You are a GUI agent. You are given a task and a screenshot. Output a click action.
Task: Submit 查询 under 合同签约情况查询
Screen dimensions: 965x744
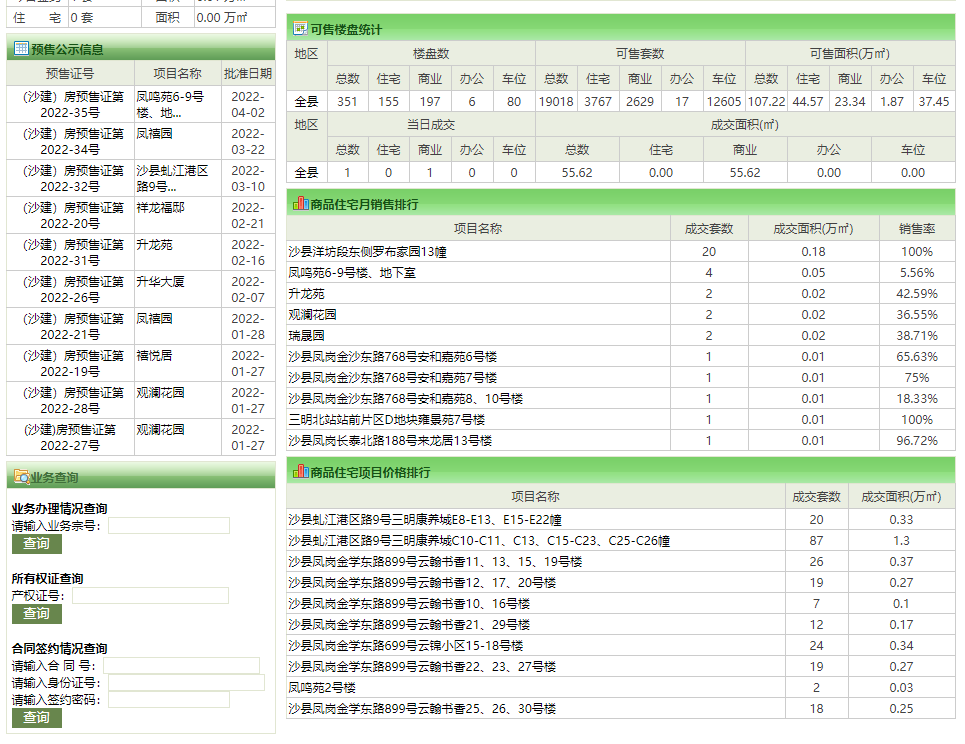coord(36,718)
